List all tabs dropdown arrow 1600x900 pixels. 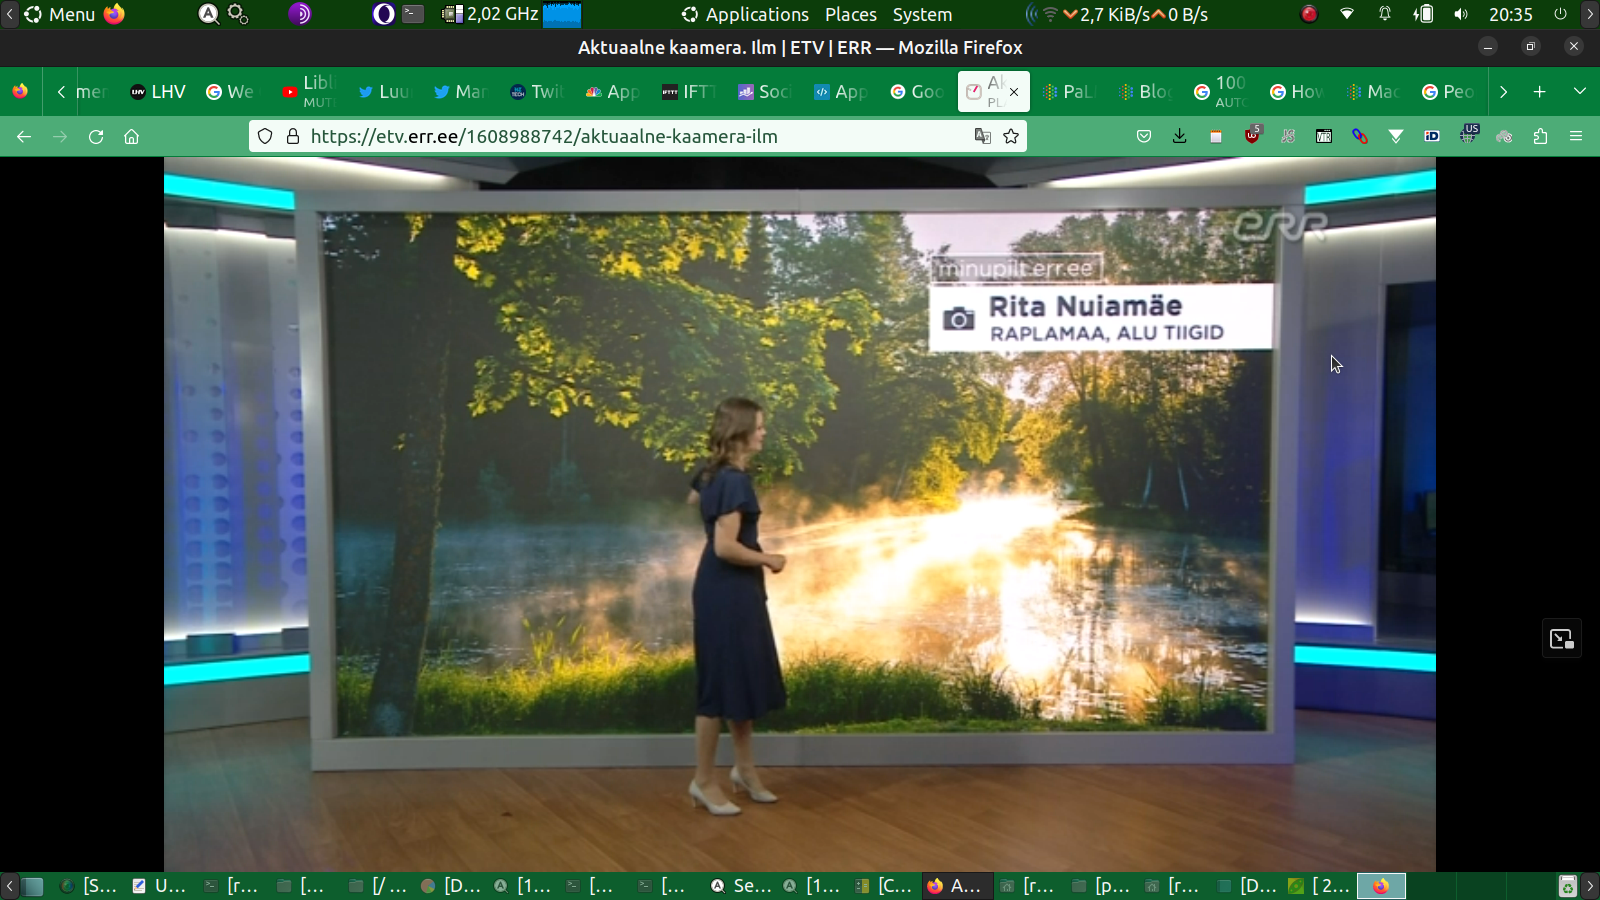(x=1580, y=91)
